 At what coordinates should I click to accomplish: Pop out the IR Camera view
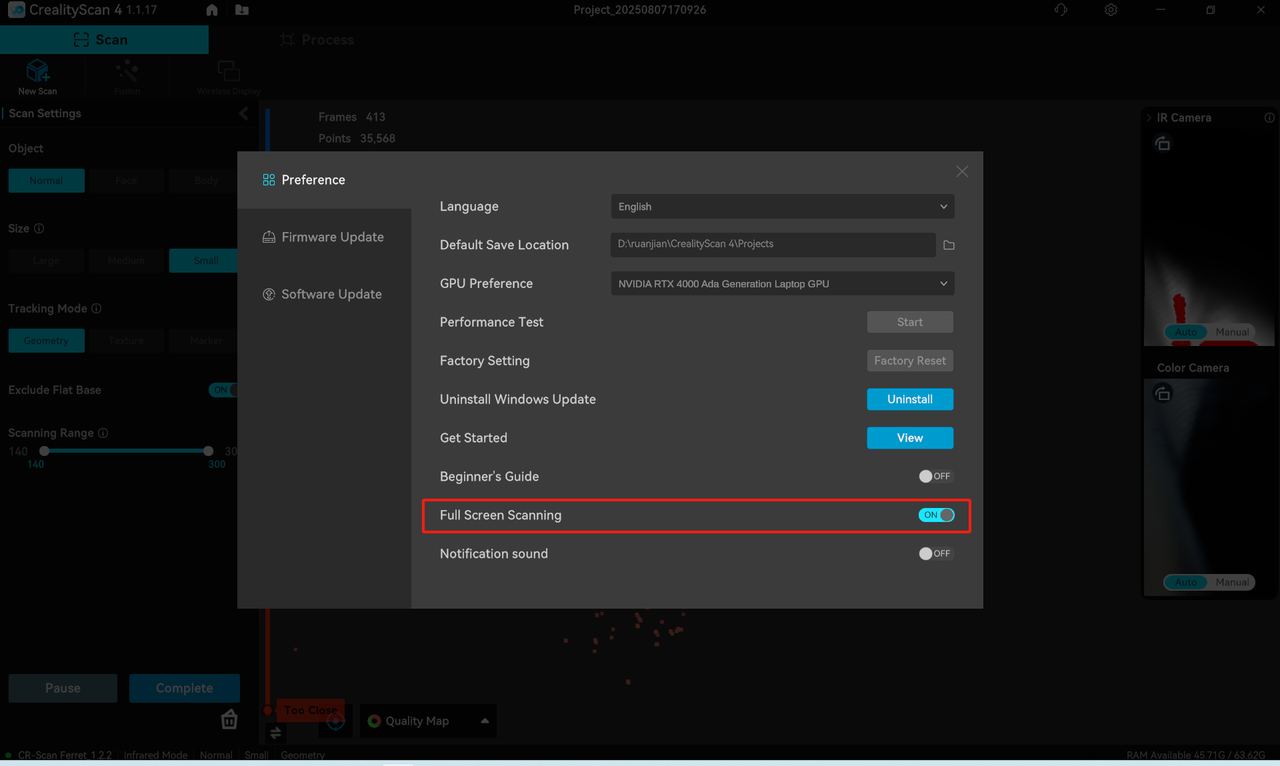[x=1162, y=144]
